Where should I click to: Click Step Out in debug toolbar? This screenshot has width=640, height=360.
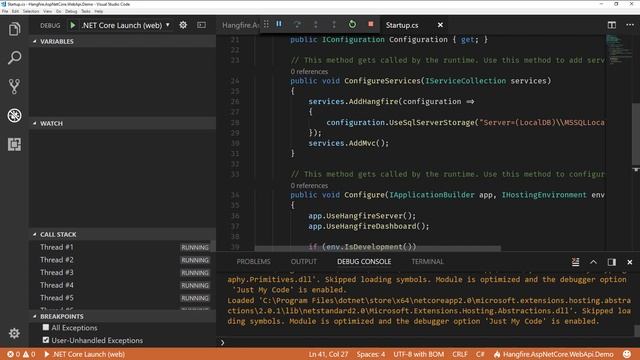(334, 24)
